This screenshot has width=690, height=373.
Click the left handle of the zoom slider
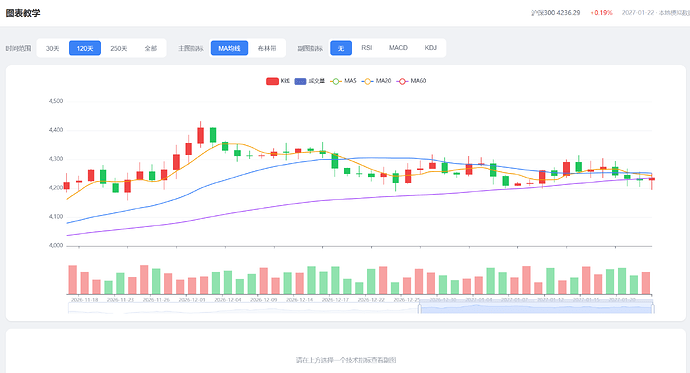point(419,308)
